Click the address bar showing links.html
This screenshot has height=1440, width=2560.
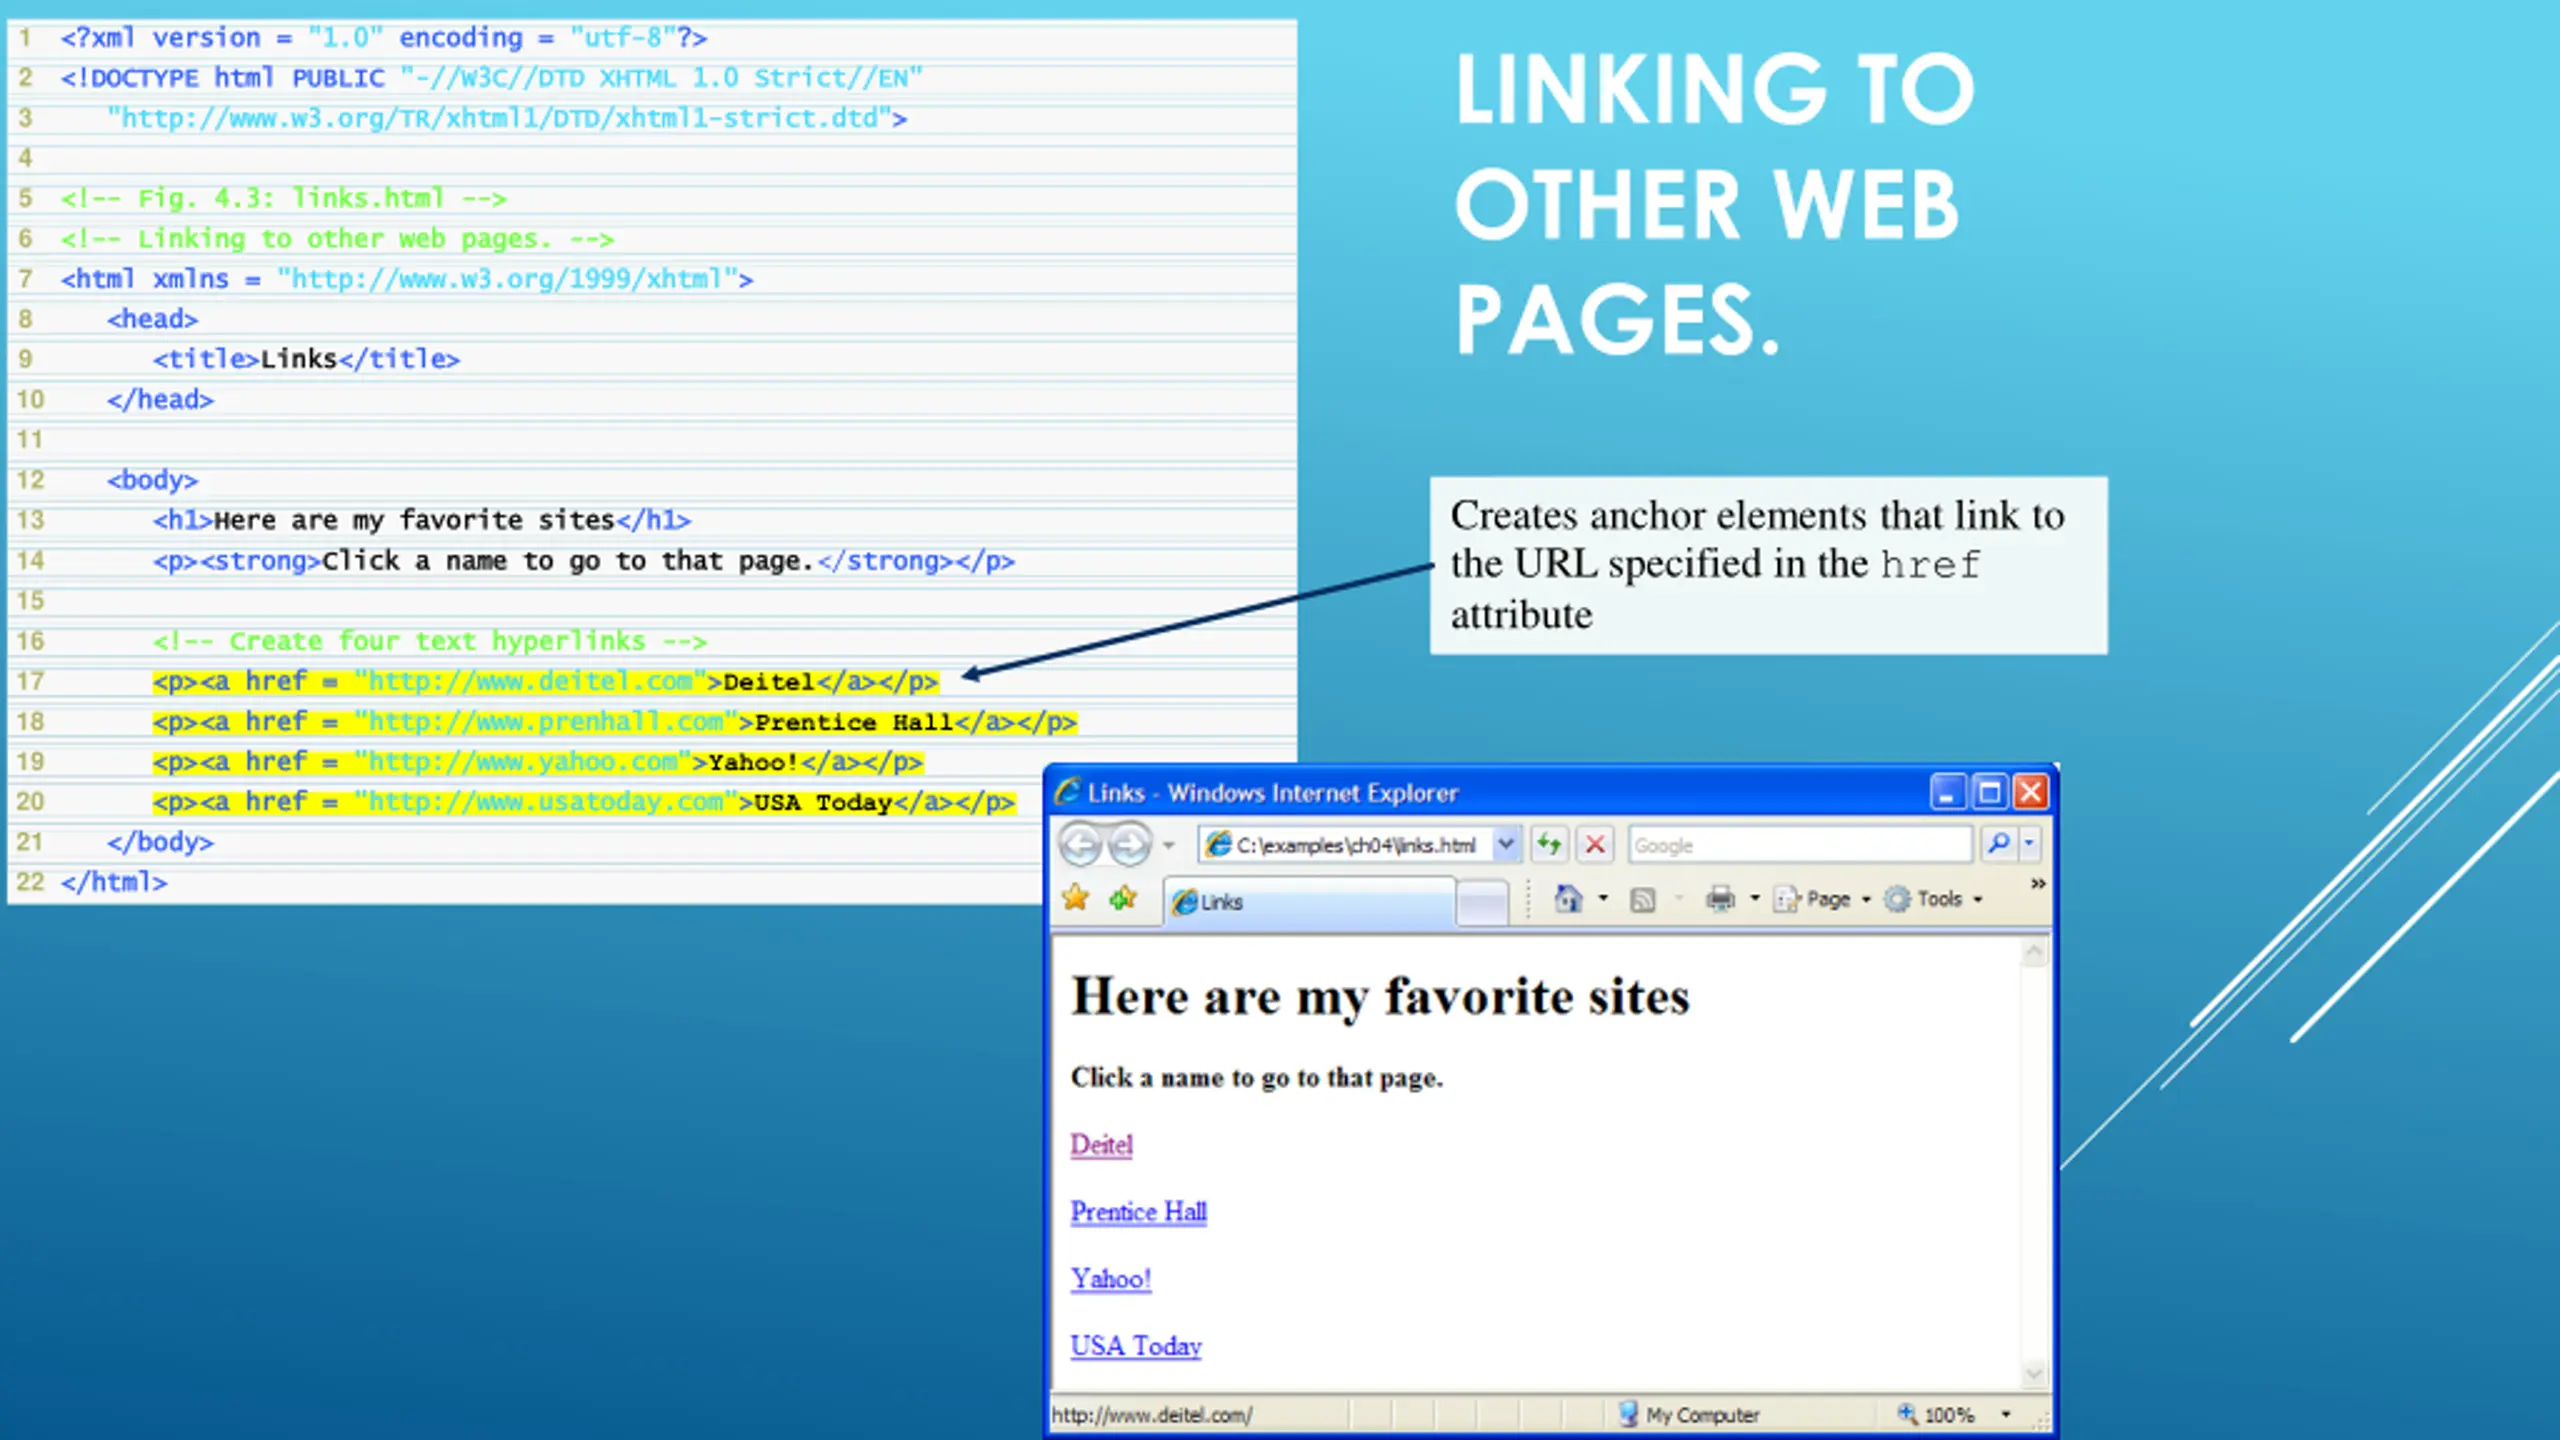pos(1348,845)
